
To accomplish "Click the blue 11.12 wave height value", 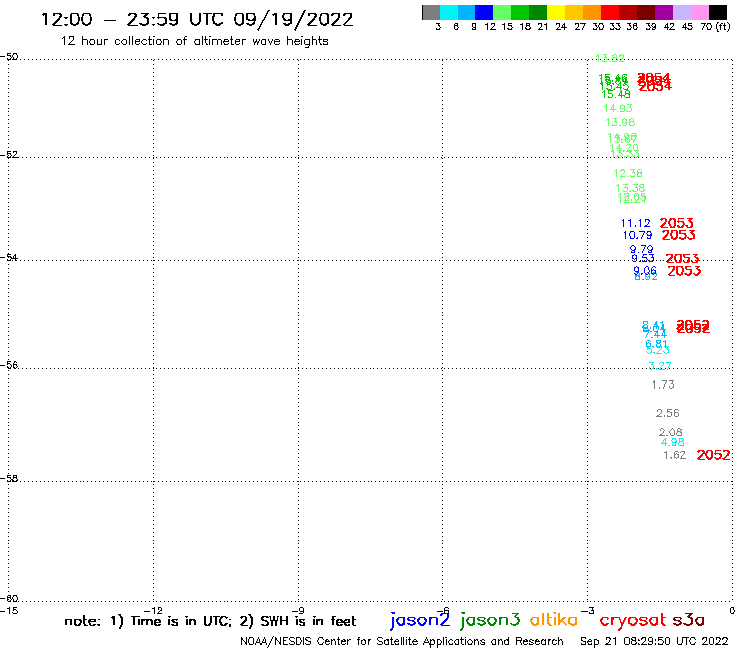I will coord(635,223).
